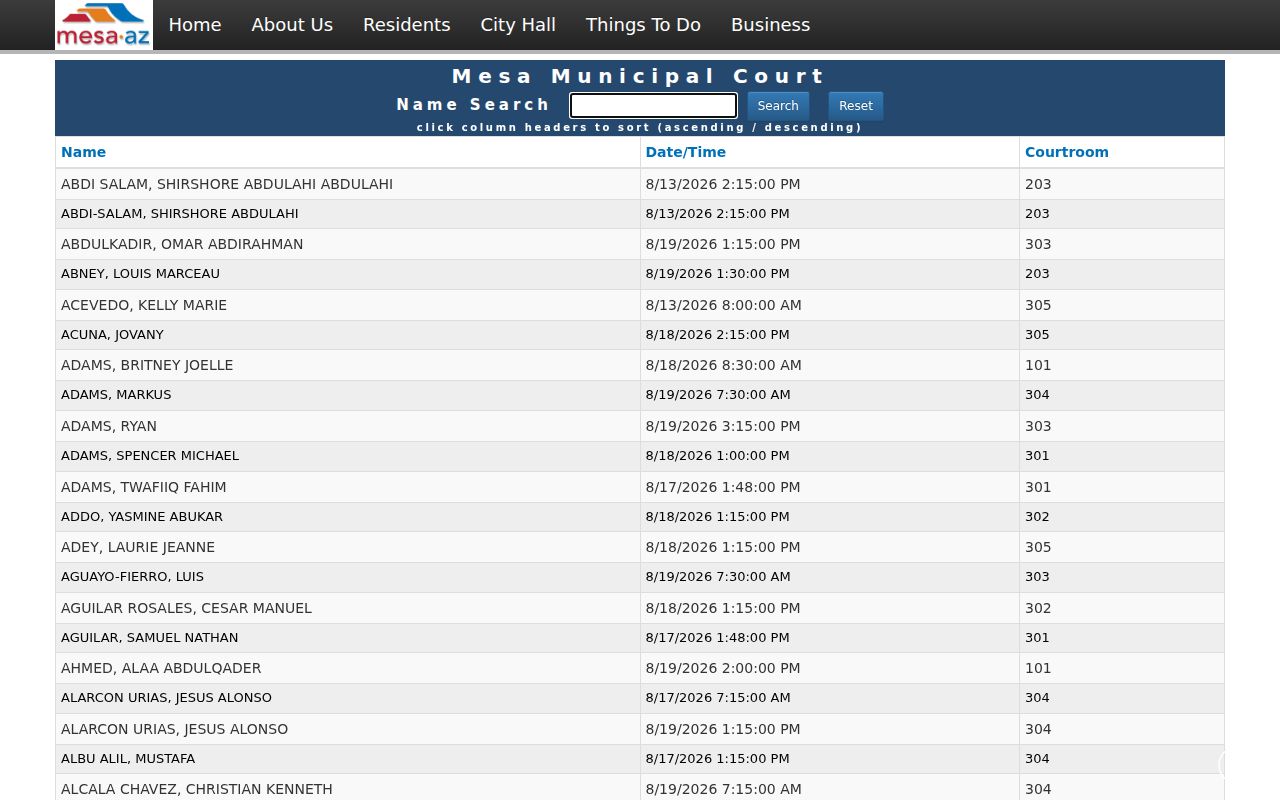
Task: Open the City Hall menu
Action: point(518,25)
